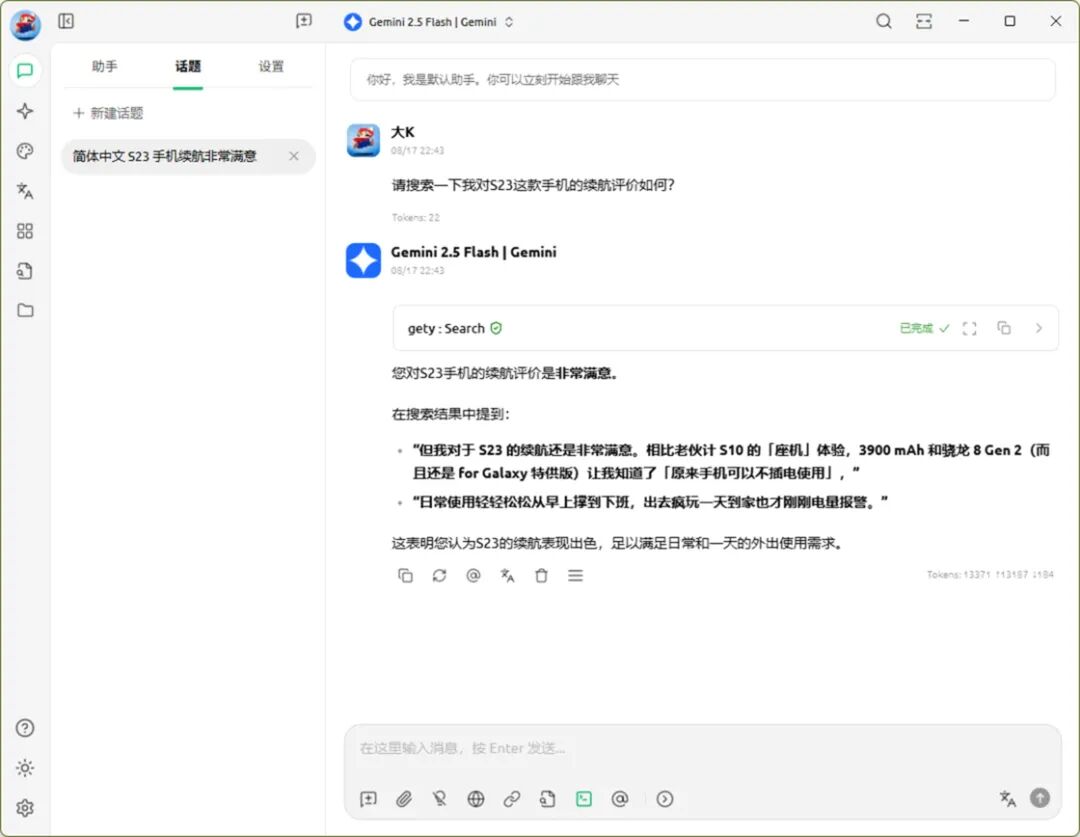Open the settings gear in sidebar

tap(25, 807)
